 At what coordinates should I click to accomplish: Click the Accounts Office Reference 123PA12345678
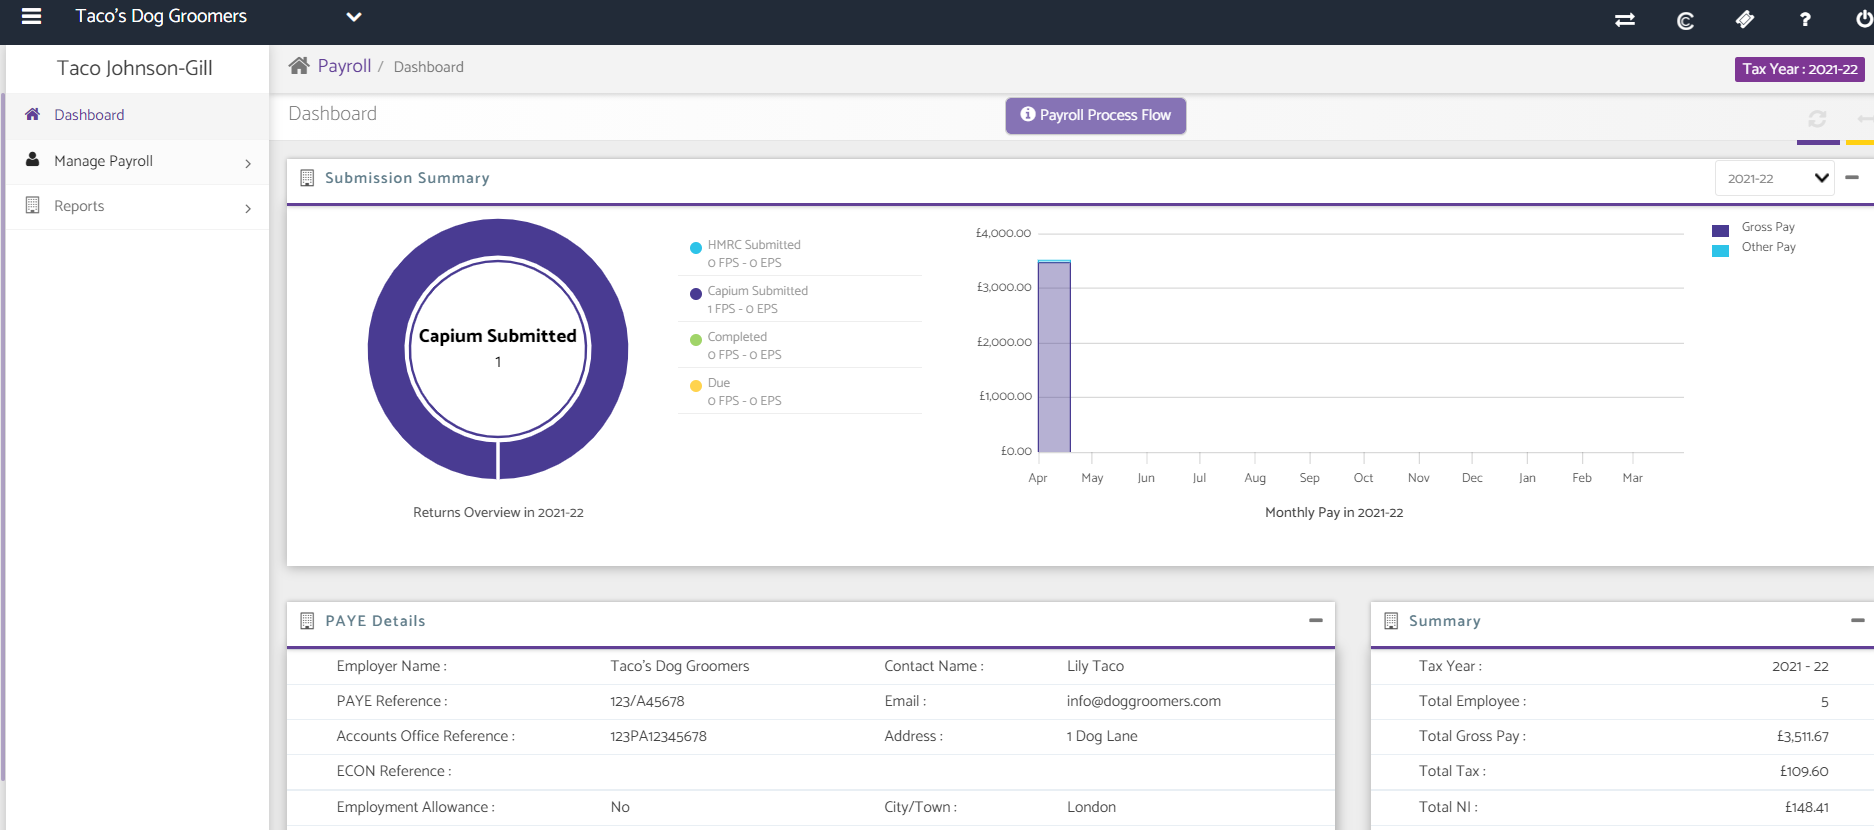pos(658,736)
